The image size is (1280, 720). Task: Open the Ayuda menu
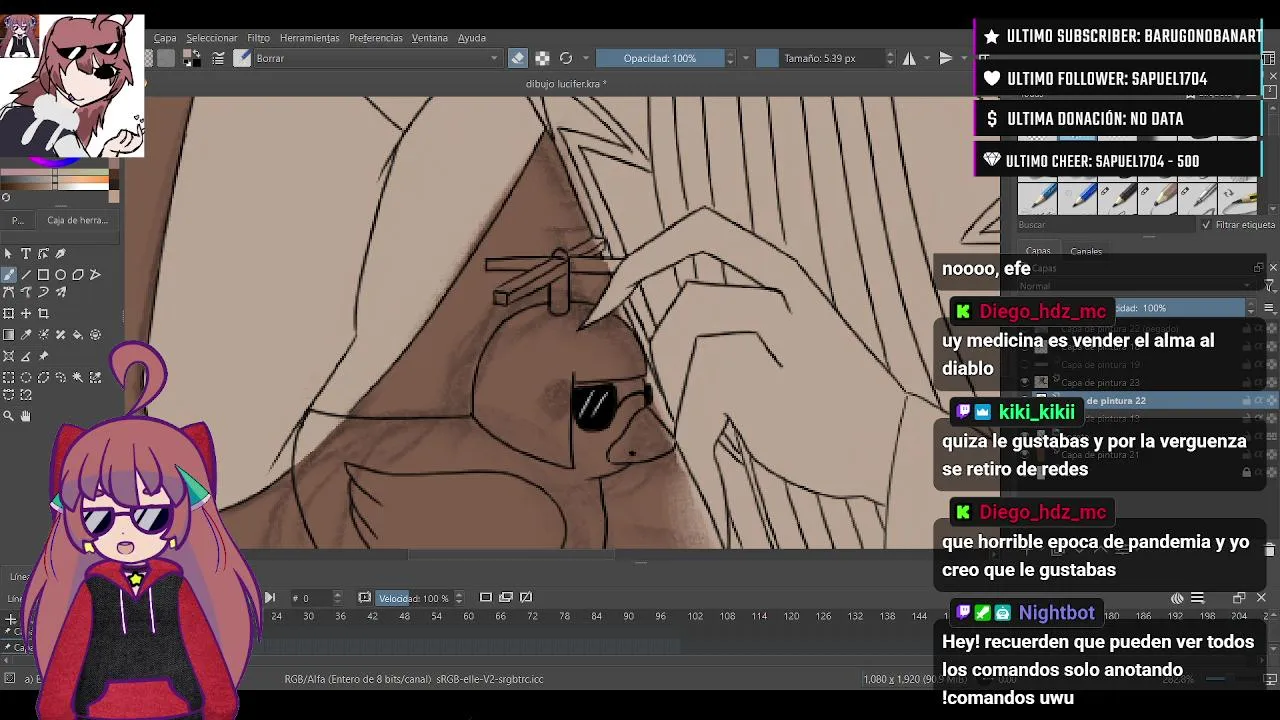(x=472, y=38)
